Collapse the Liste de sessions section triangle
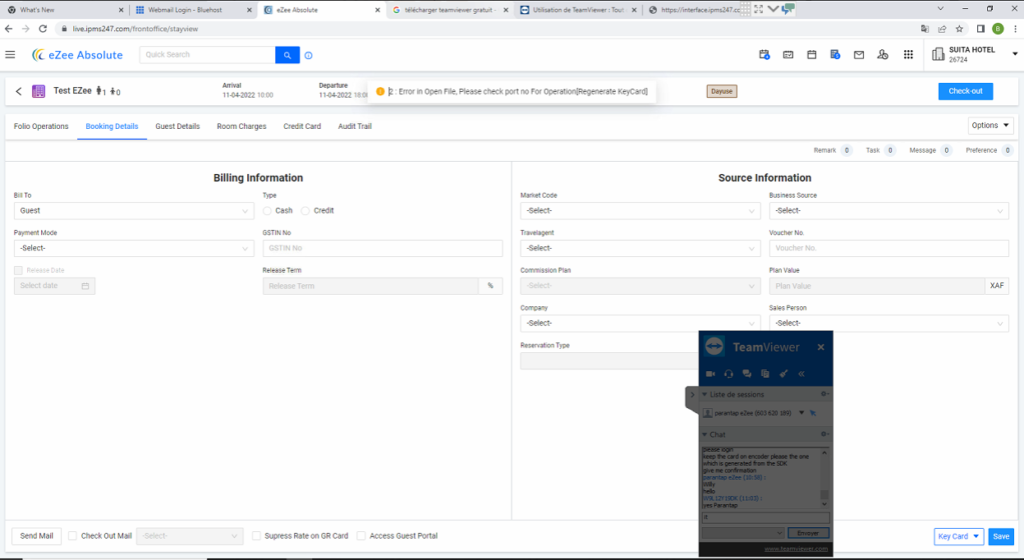1024x560 pixels. (x=705, y=394)
